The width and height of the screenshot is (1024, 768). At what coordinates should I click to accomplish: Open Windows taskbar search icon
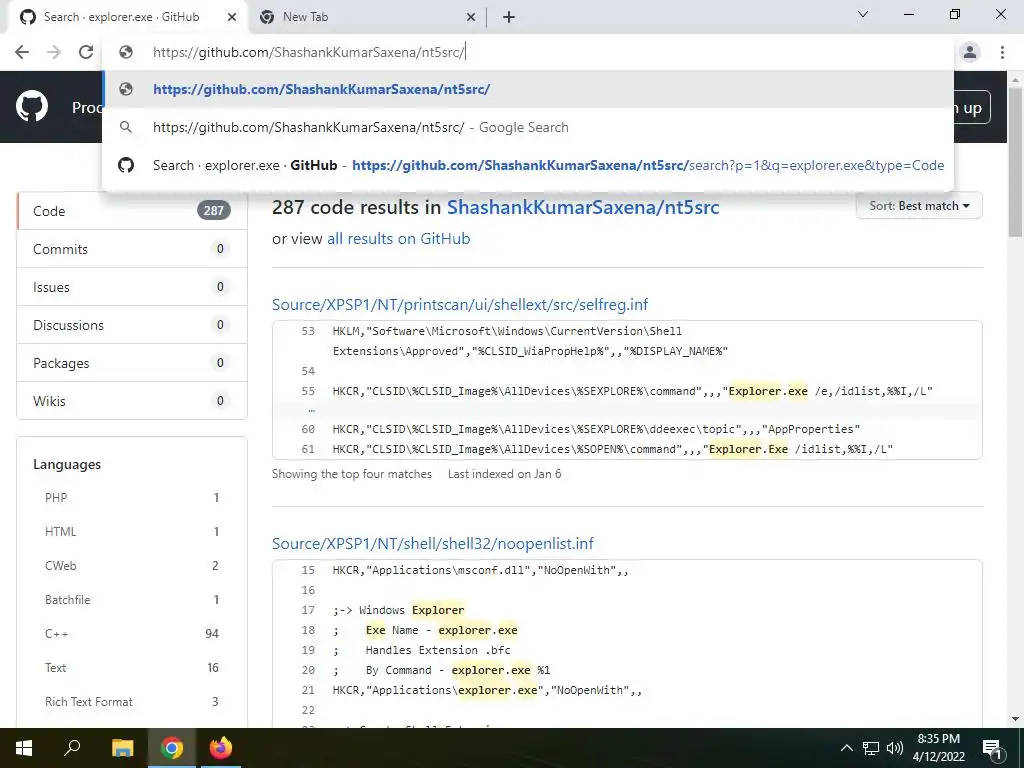(x=72, y=748)
